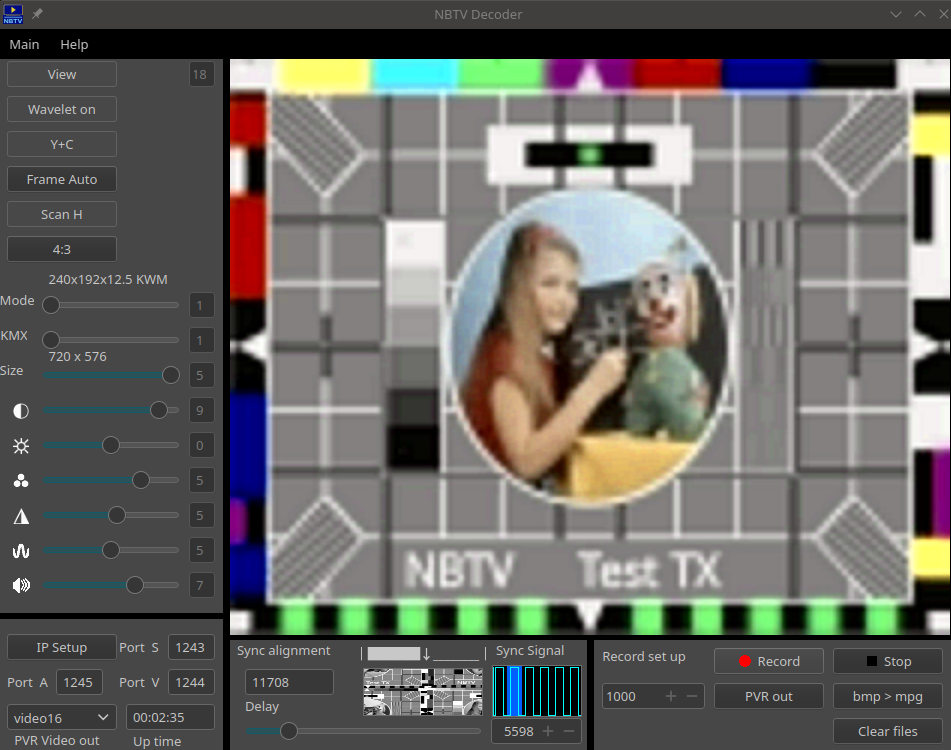Click the sharpness slider handle
Image resolution: width=951 pixels, height=750 pixels.
click(x=117, y=515)
